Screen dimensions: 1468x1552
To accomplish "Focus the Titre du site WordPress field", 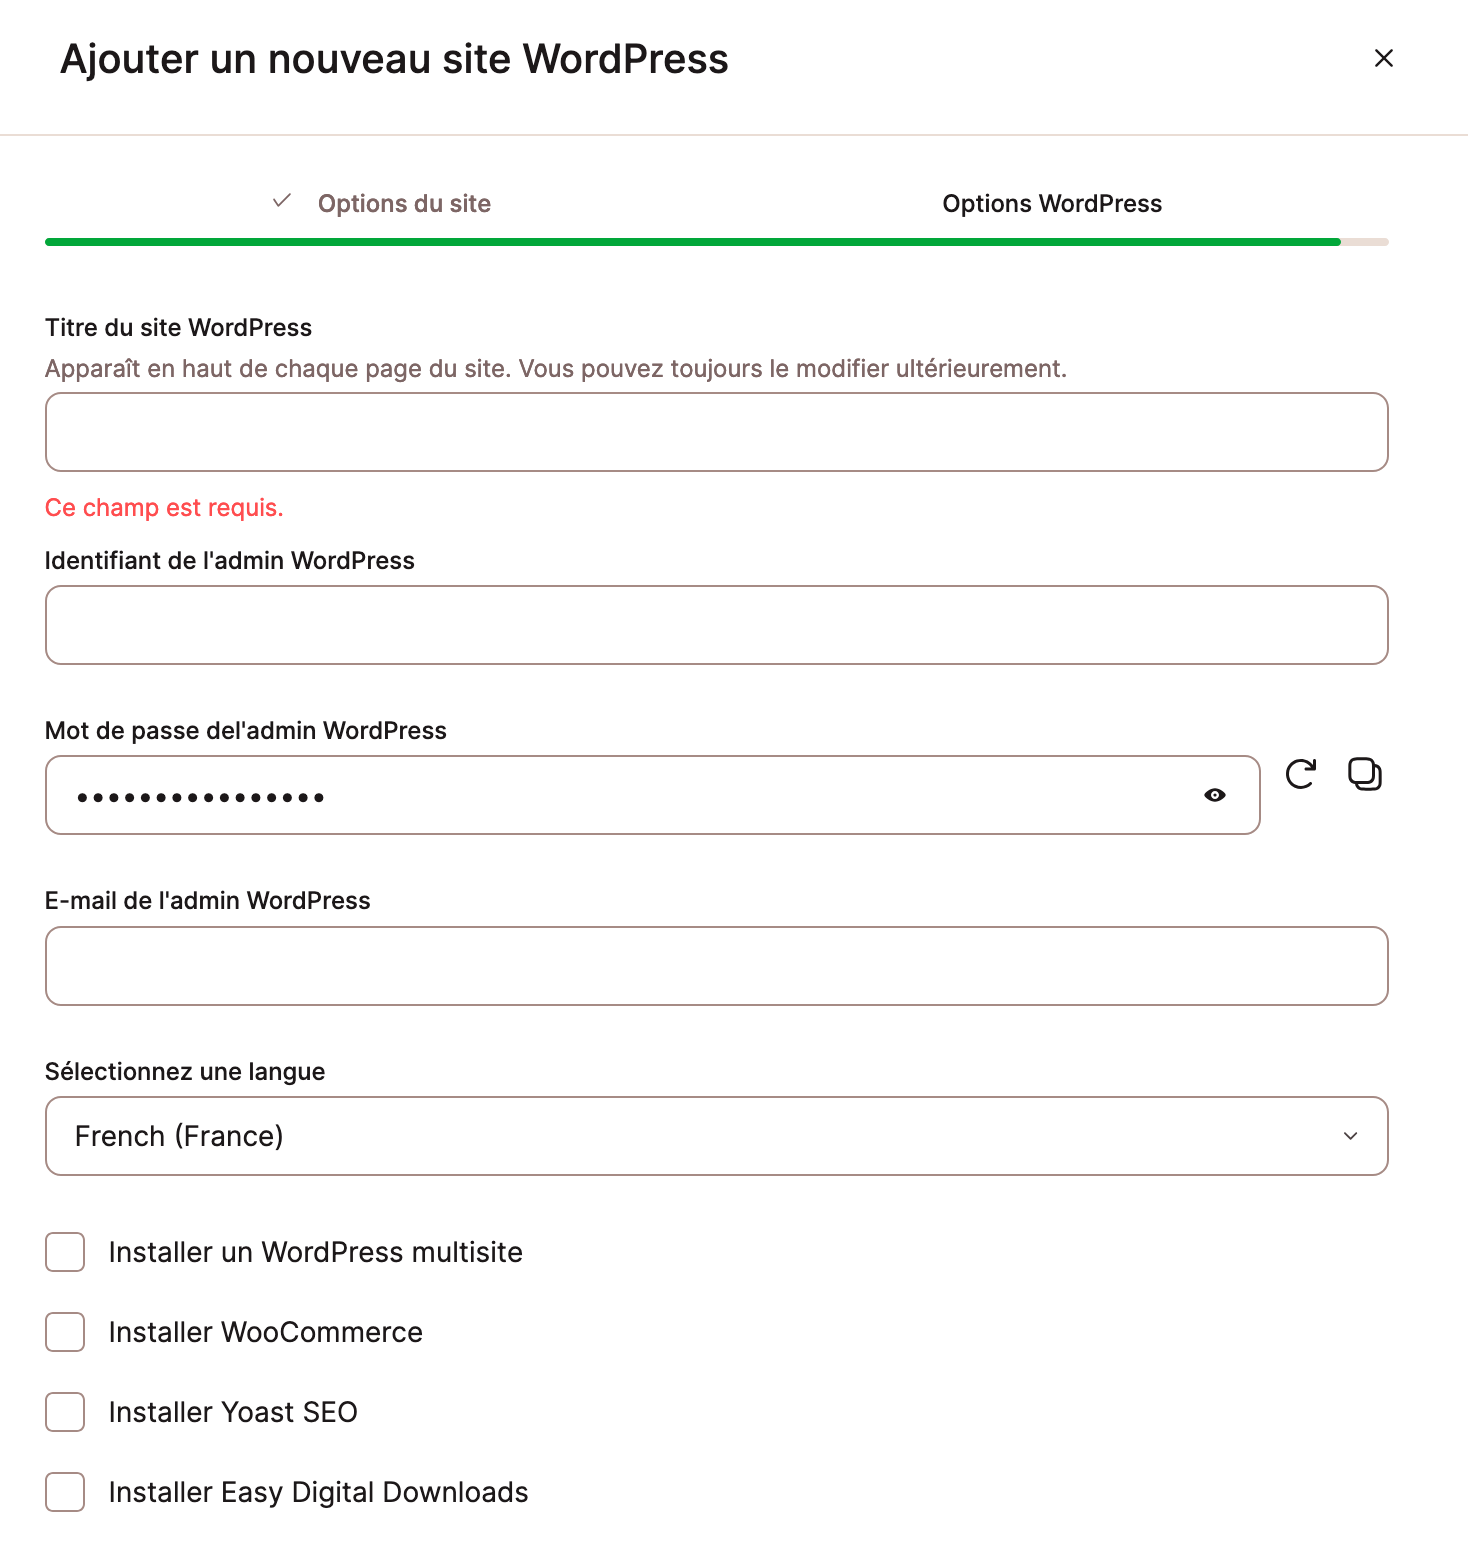I will click(717, 432).
